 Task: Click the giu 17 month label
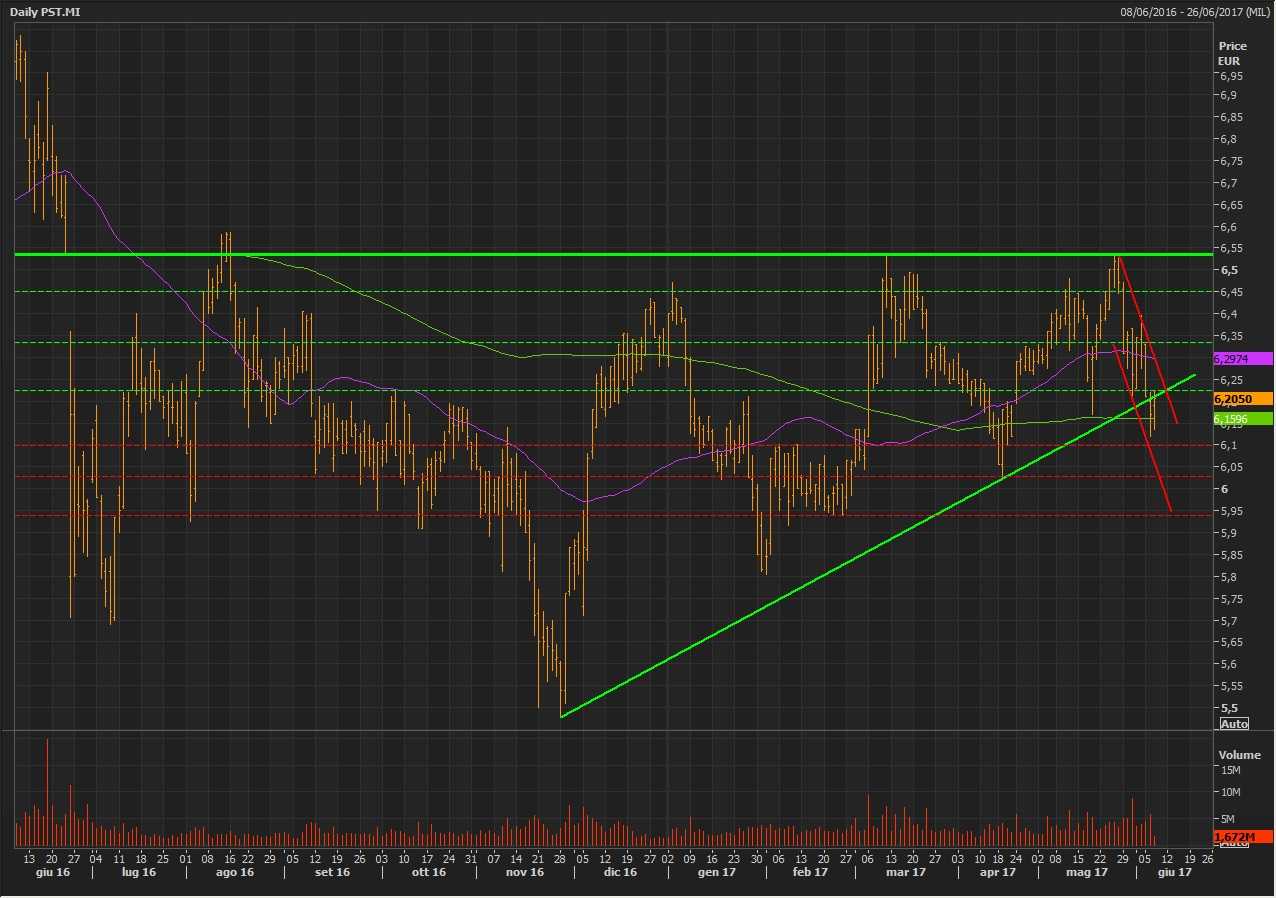point(1173,872)
